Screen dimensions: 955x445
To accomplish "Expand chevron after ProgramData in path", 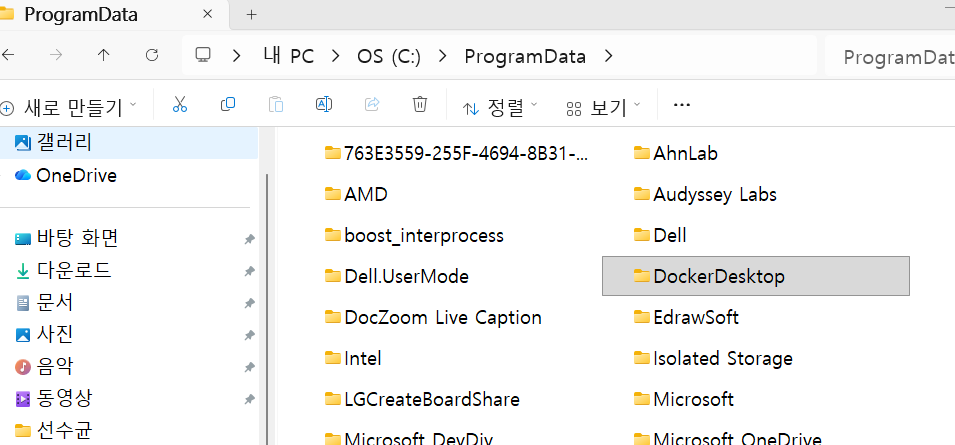I will (608, 56).
